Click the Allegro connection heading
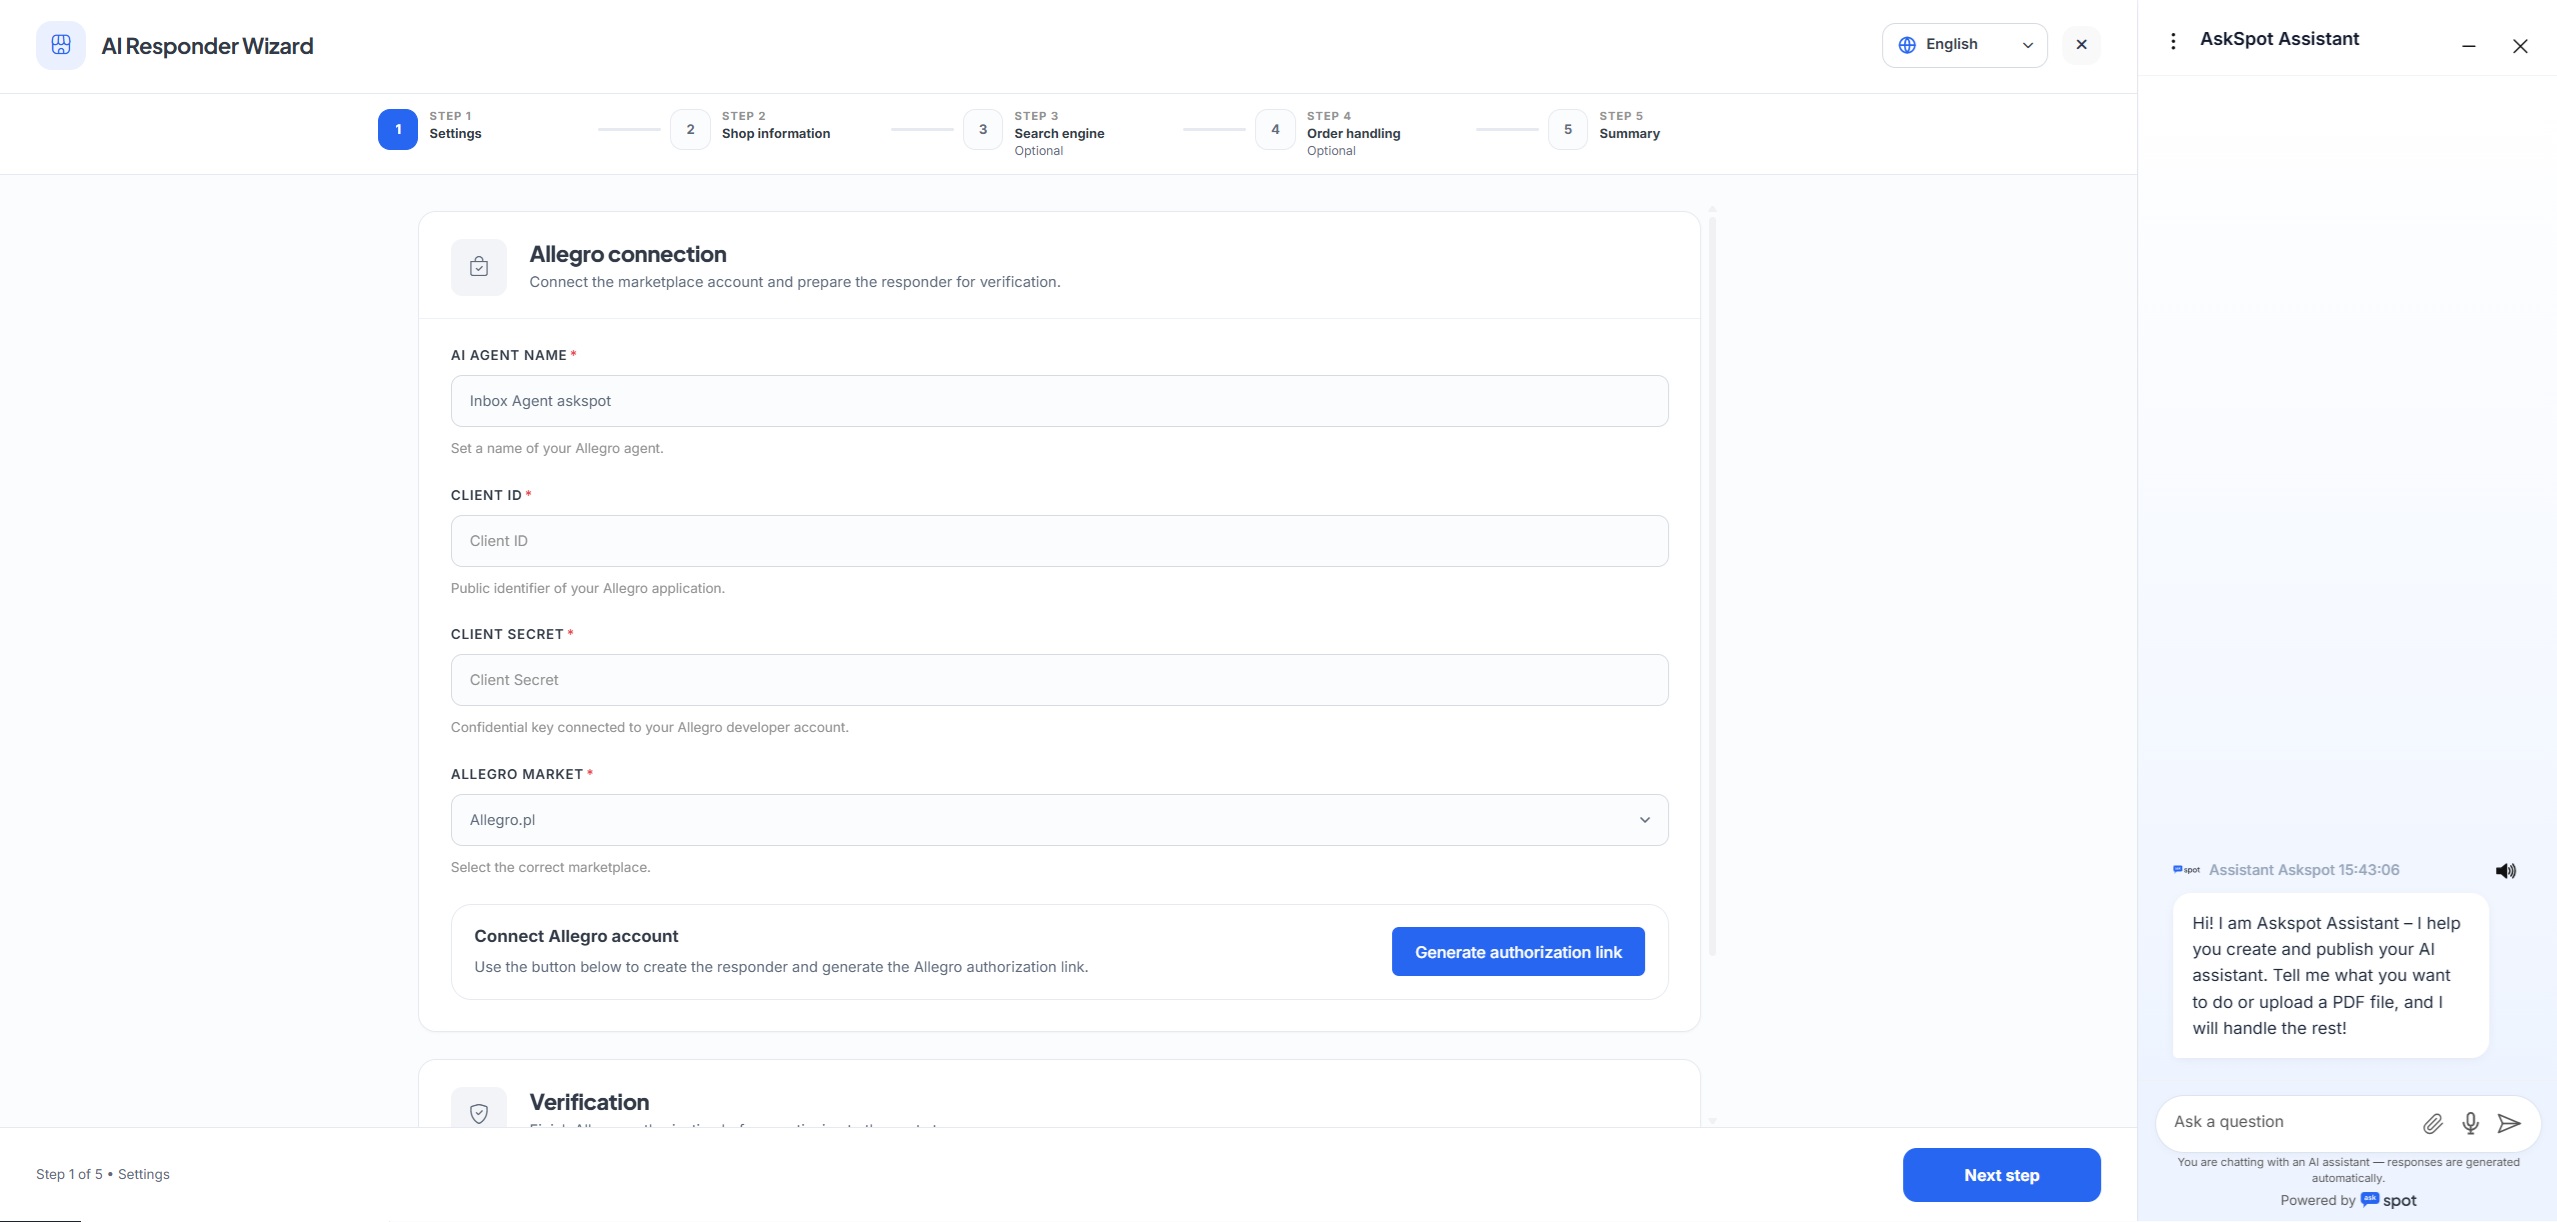The height and width of the screenshot is (1222, 2557). pos(628,254)
